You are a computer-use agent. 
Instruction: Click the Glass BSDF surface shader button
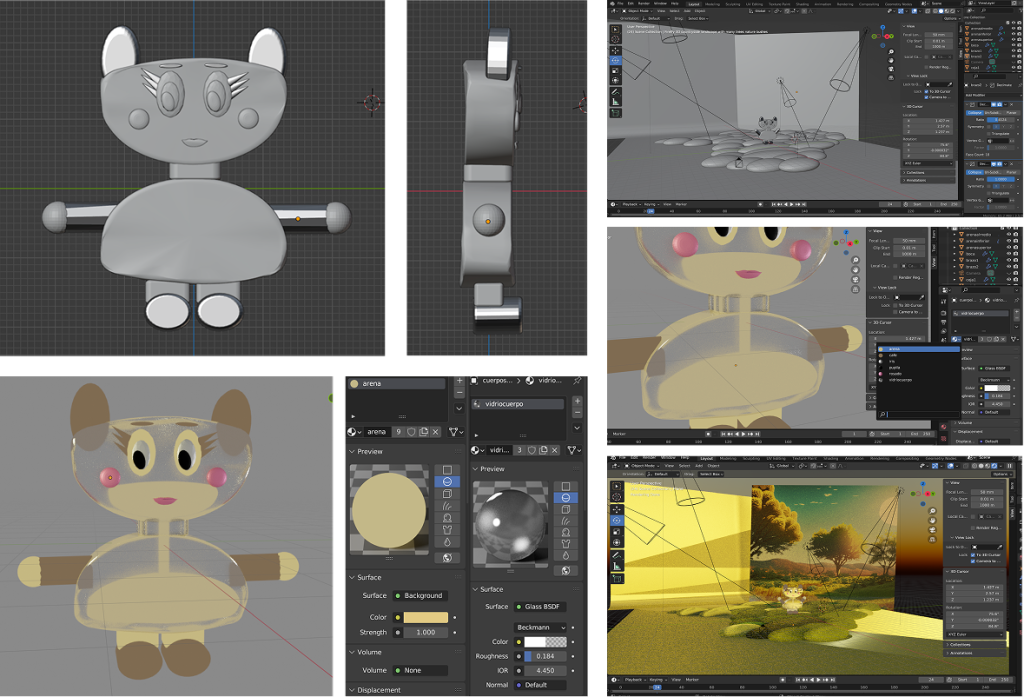point(540,606)
